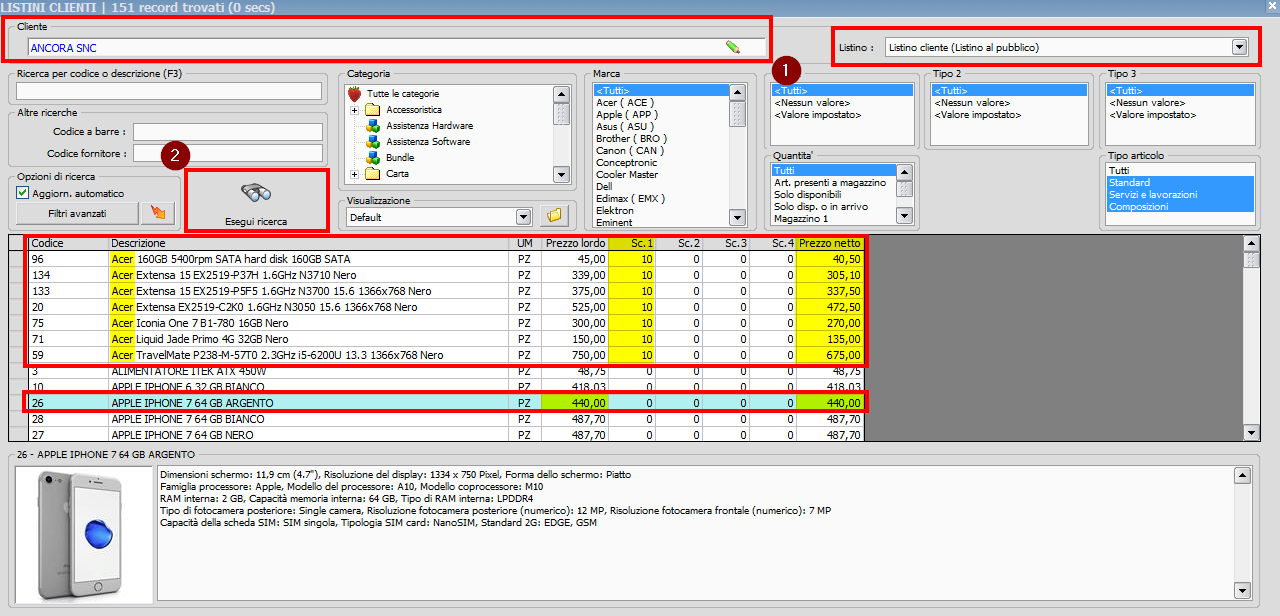Screen dimensions: 1280x616
Task: Focus the Codice fornitore field
Action: pos(228,153)
